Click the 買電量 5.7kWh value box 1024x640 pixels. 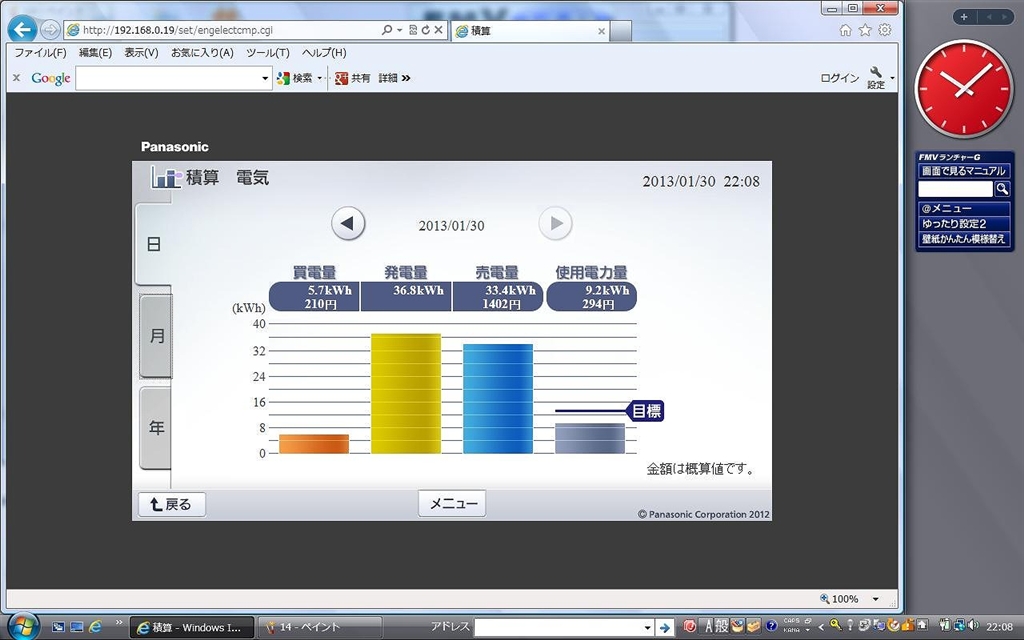[314, 297]
